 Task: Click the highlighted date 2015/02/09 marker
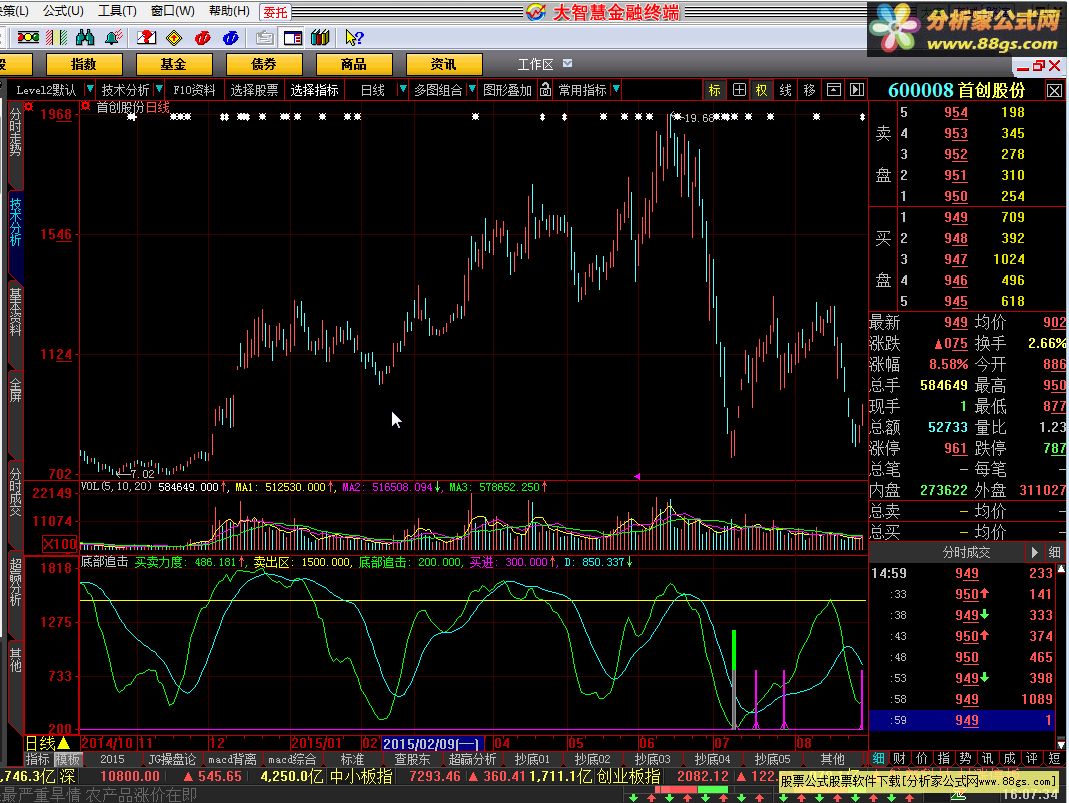433,744
